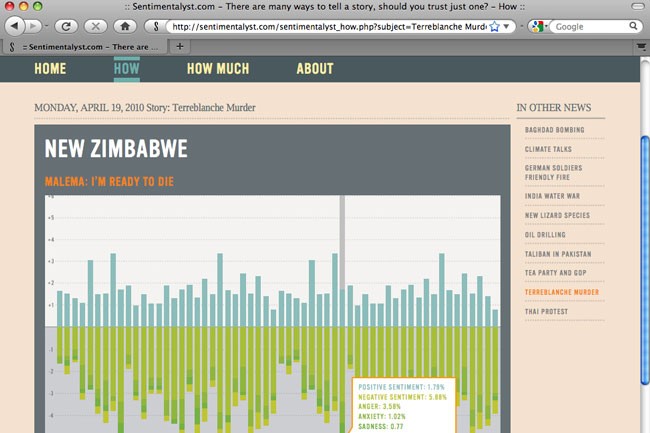Click the headline Malema: I'm Ready To Die

pos(109,181)
